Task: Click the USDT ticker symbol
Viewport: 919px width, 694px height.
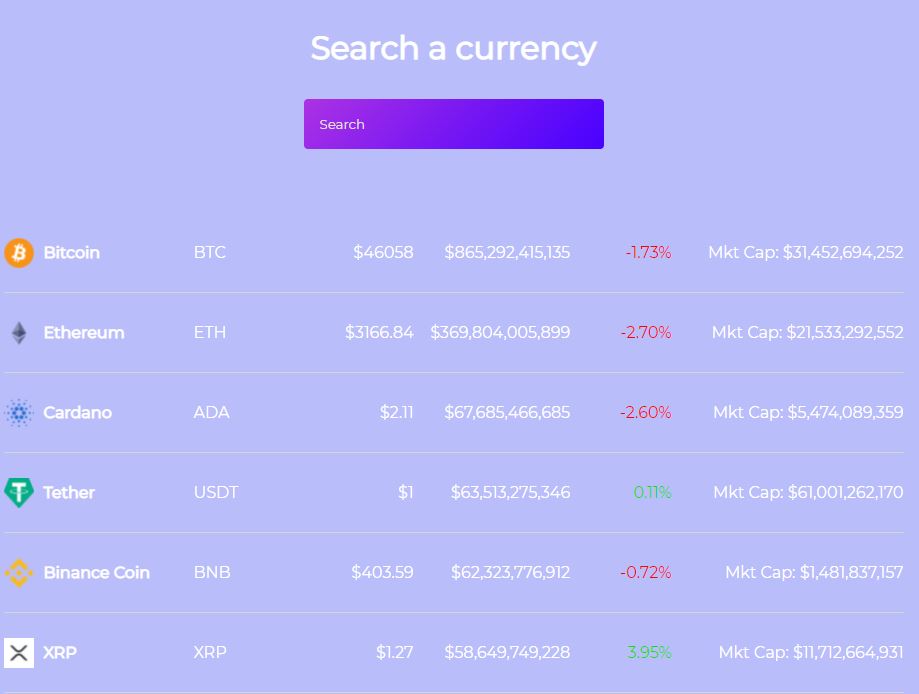Action: 216,492
